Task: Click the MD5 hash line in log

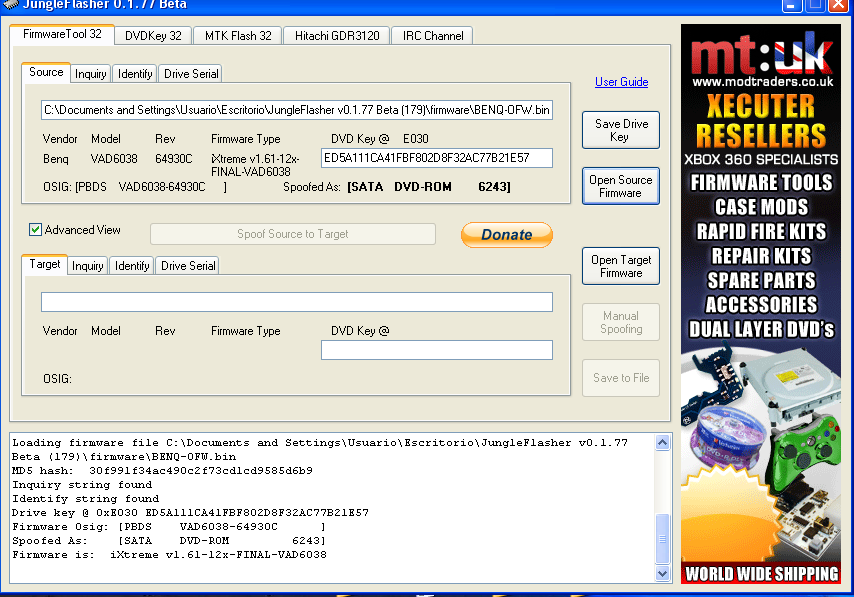Action: point(162,471)
